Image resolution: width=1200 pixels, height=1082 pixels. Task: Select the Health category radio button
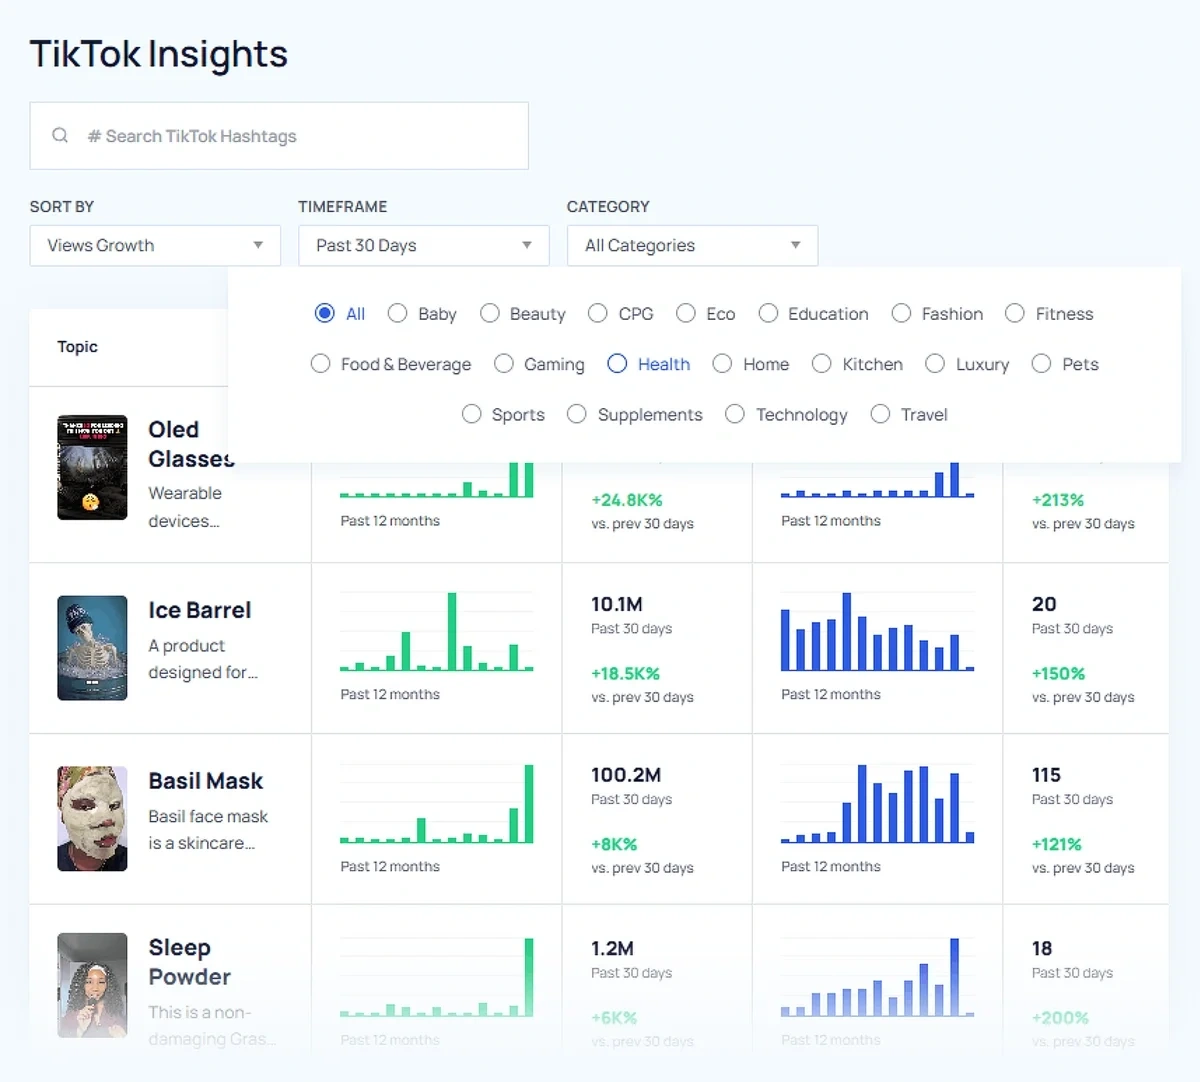(617, 364)
